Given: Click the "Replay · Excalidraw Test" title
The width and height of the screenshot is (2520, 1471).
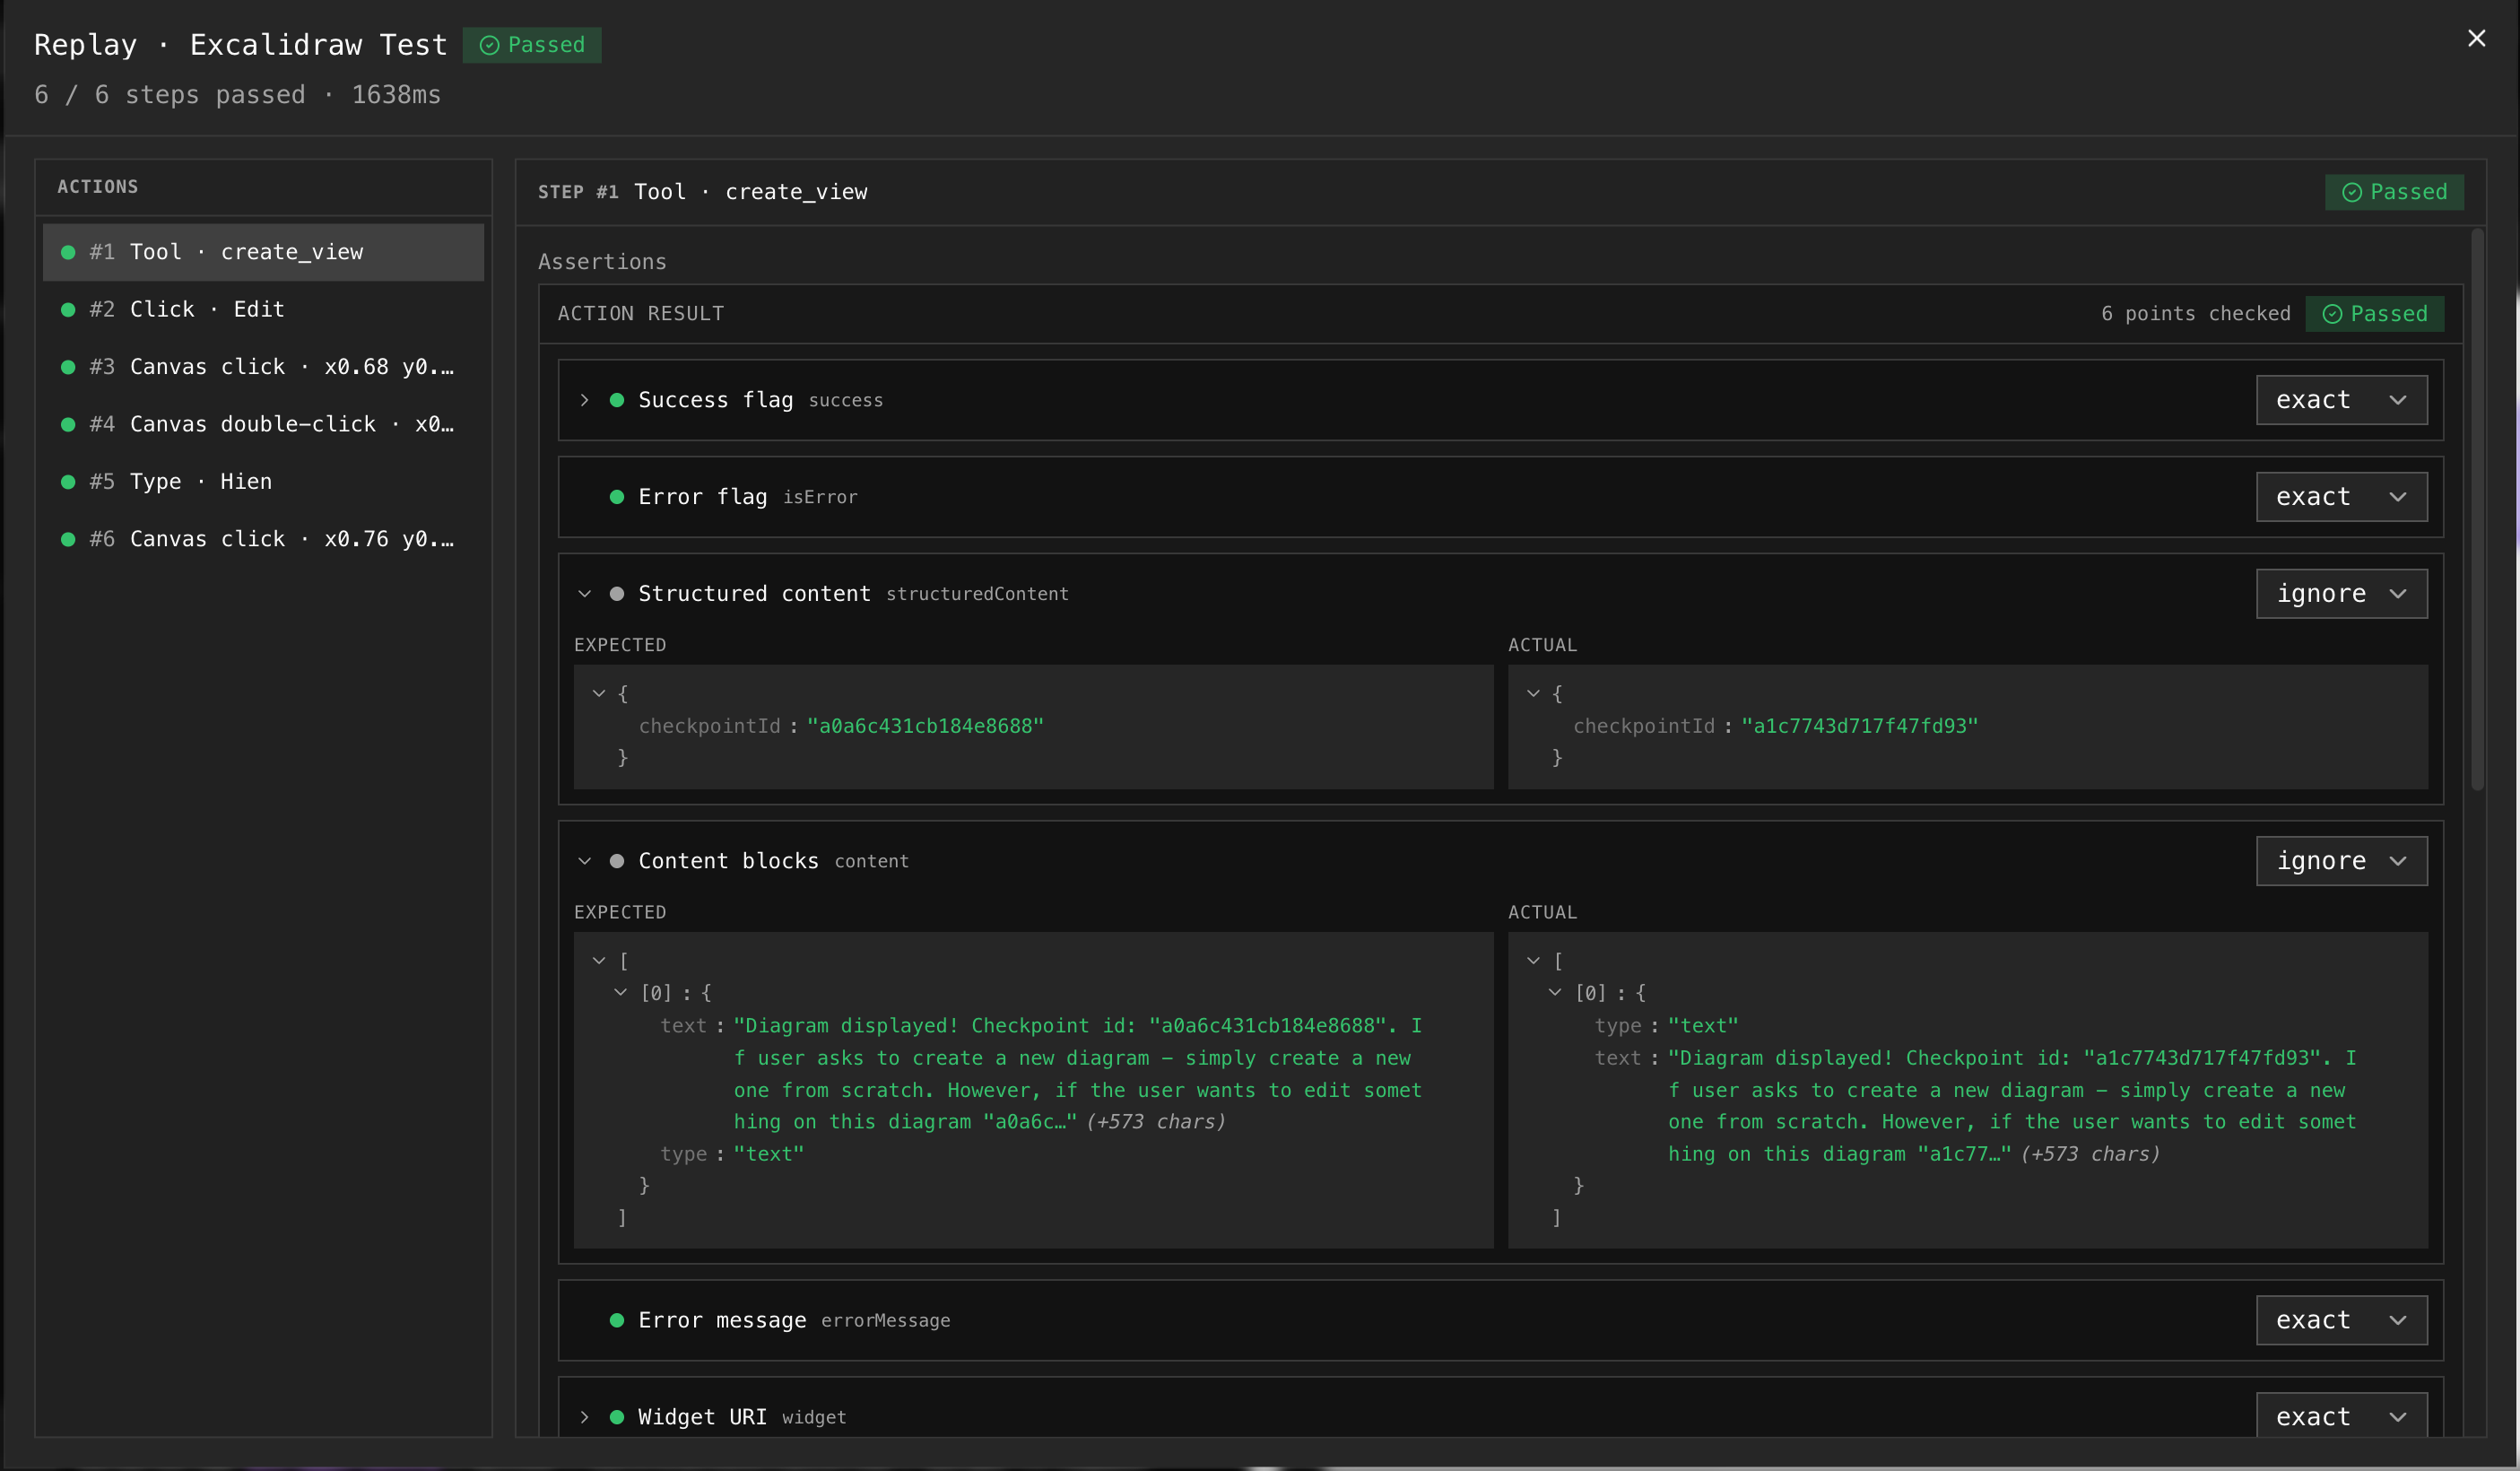Looking at the screenshot, I should click(240, 45).
